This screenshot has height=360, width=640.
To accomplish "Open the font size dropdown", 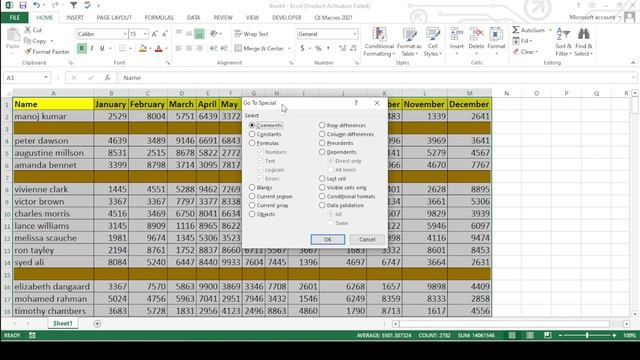I will point(145,34).
